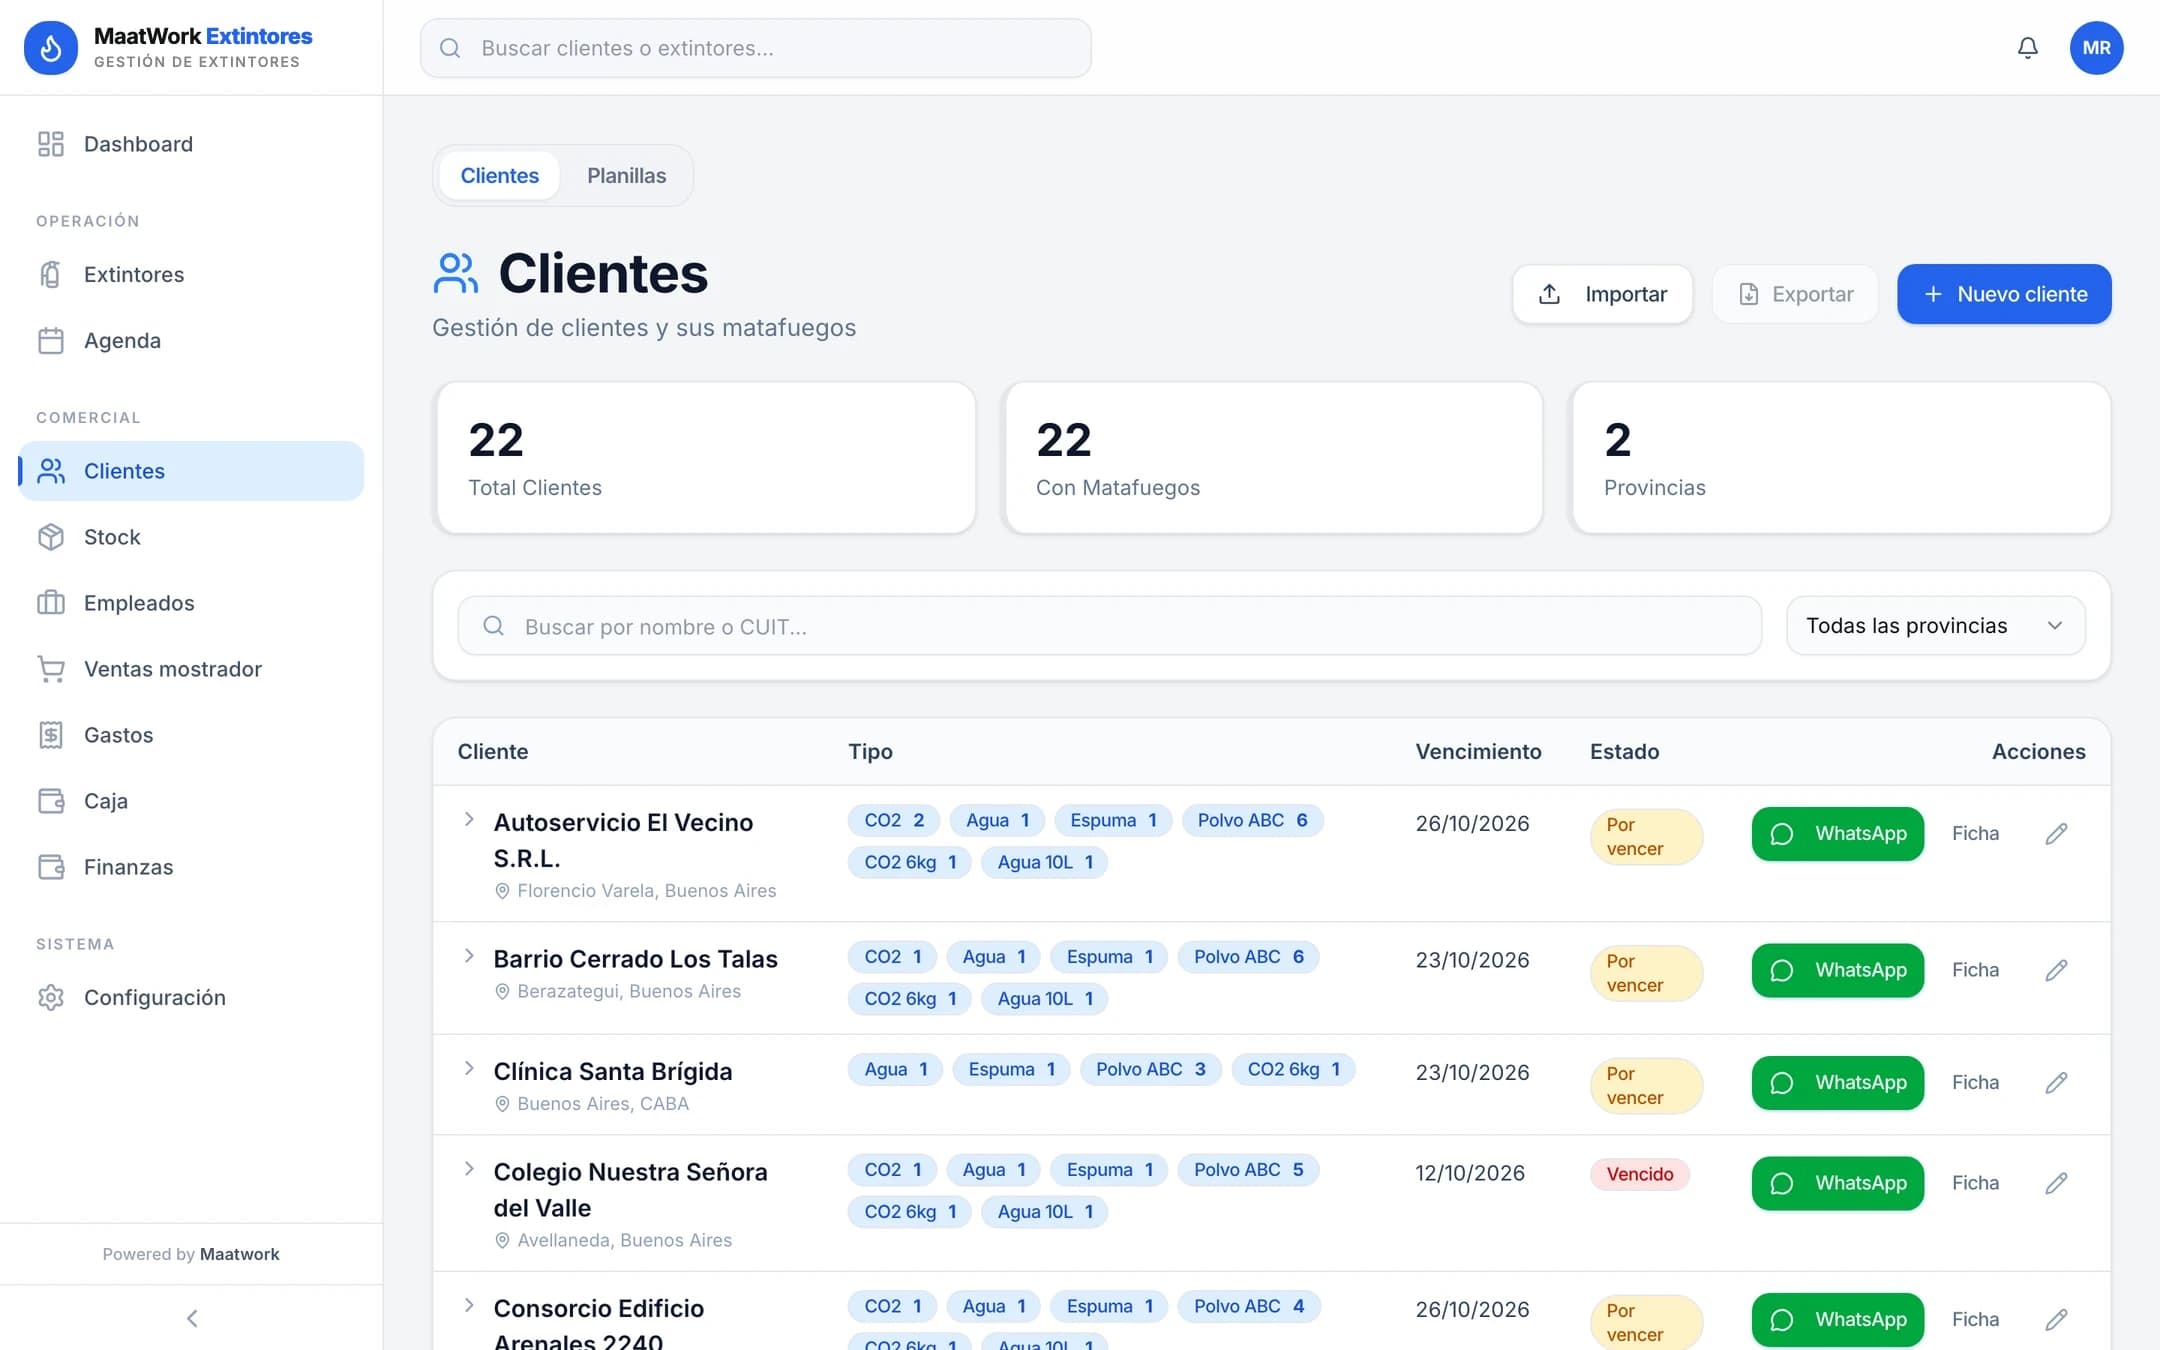The height and width of the screenshot is (1350, 2160).
Task: Click the Exportar button
Action: coord(1795,294)
